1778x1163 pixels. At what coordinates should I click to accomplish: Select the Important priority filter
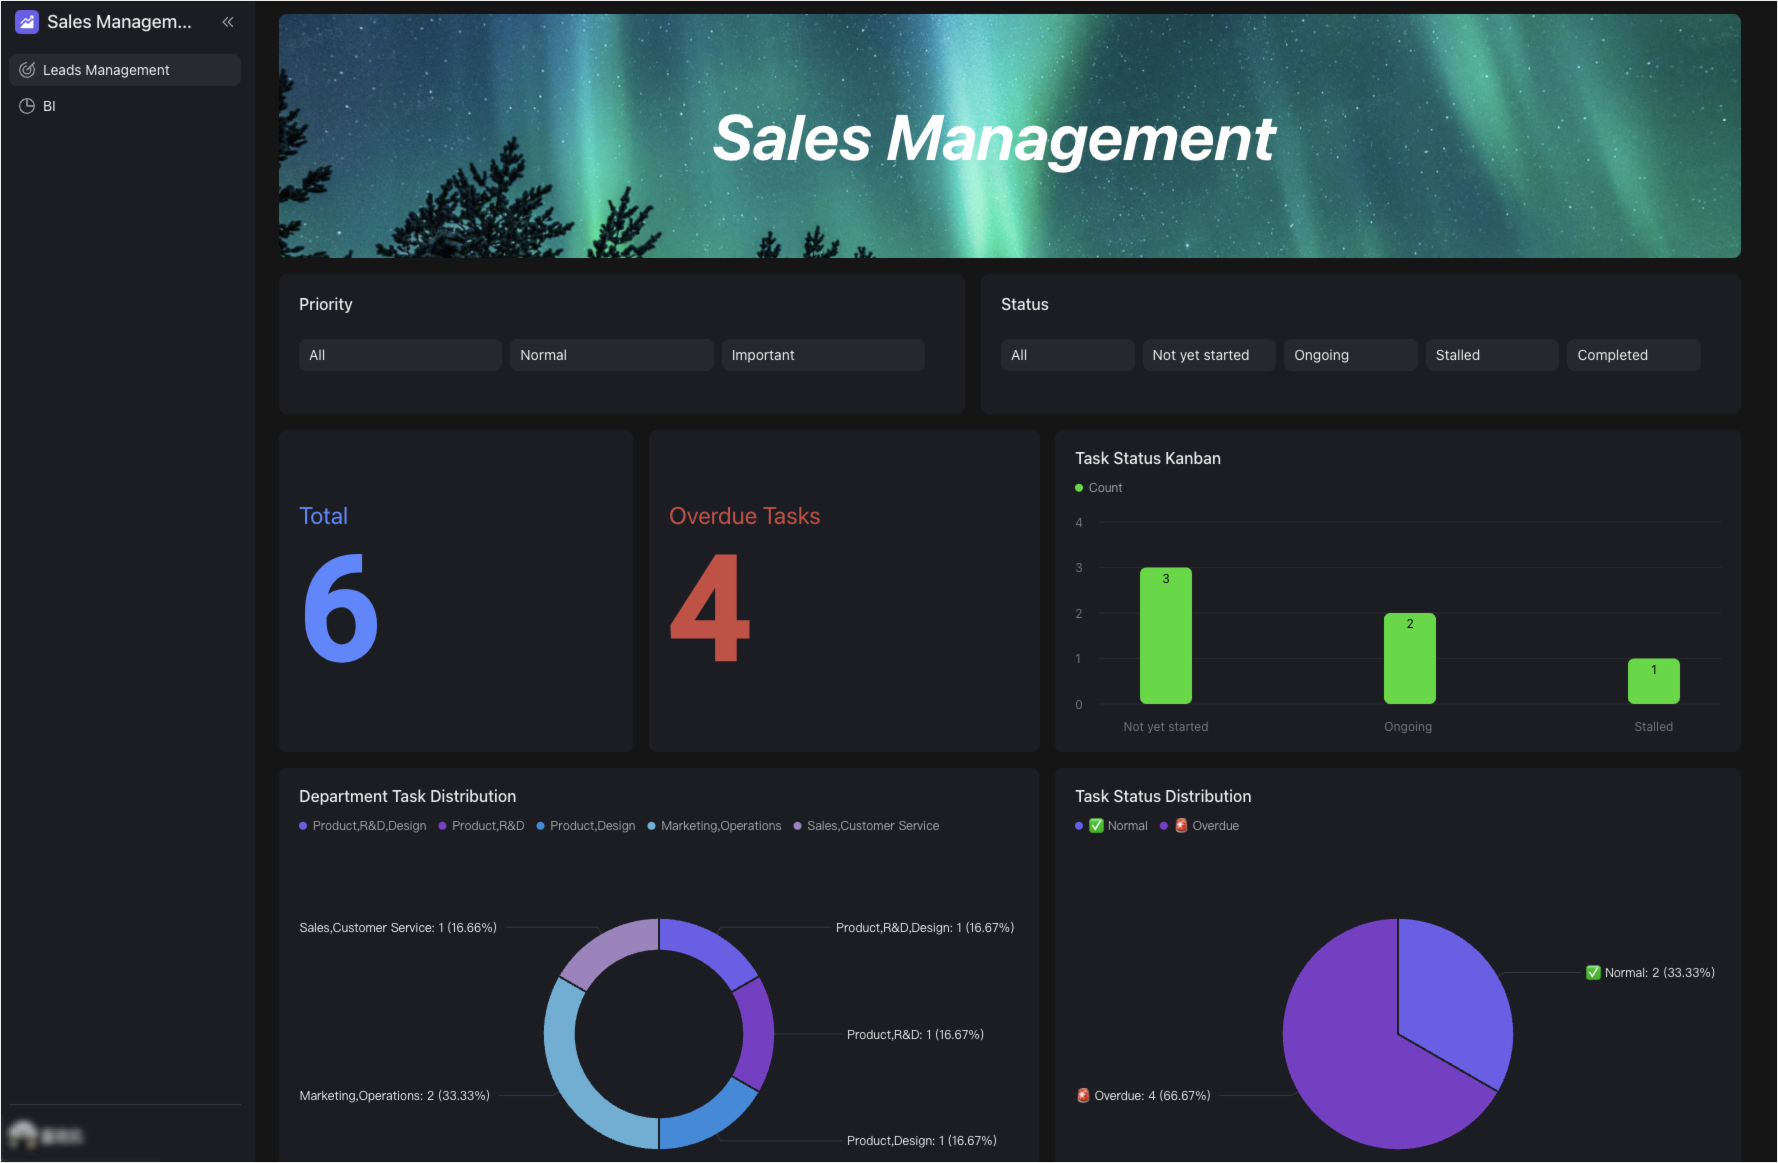pyautogui.click(x=822, y=355)
